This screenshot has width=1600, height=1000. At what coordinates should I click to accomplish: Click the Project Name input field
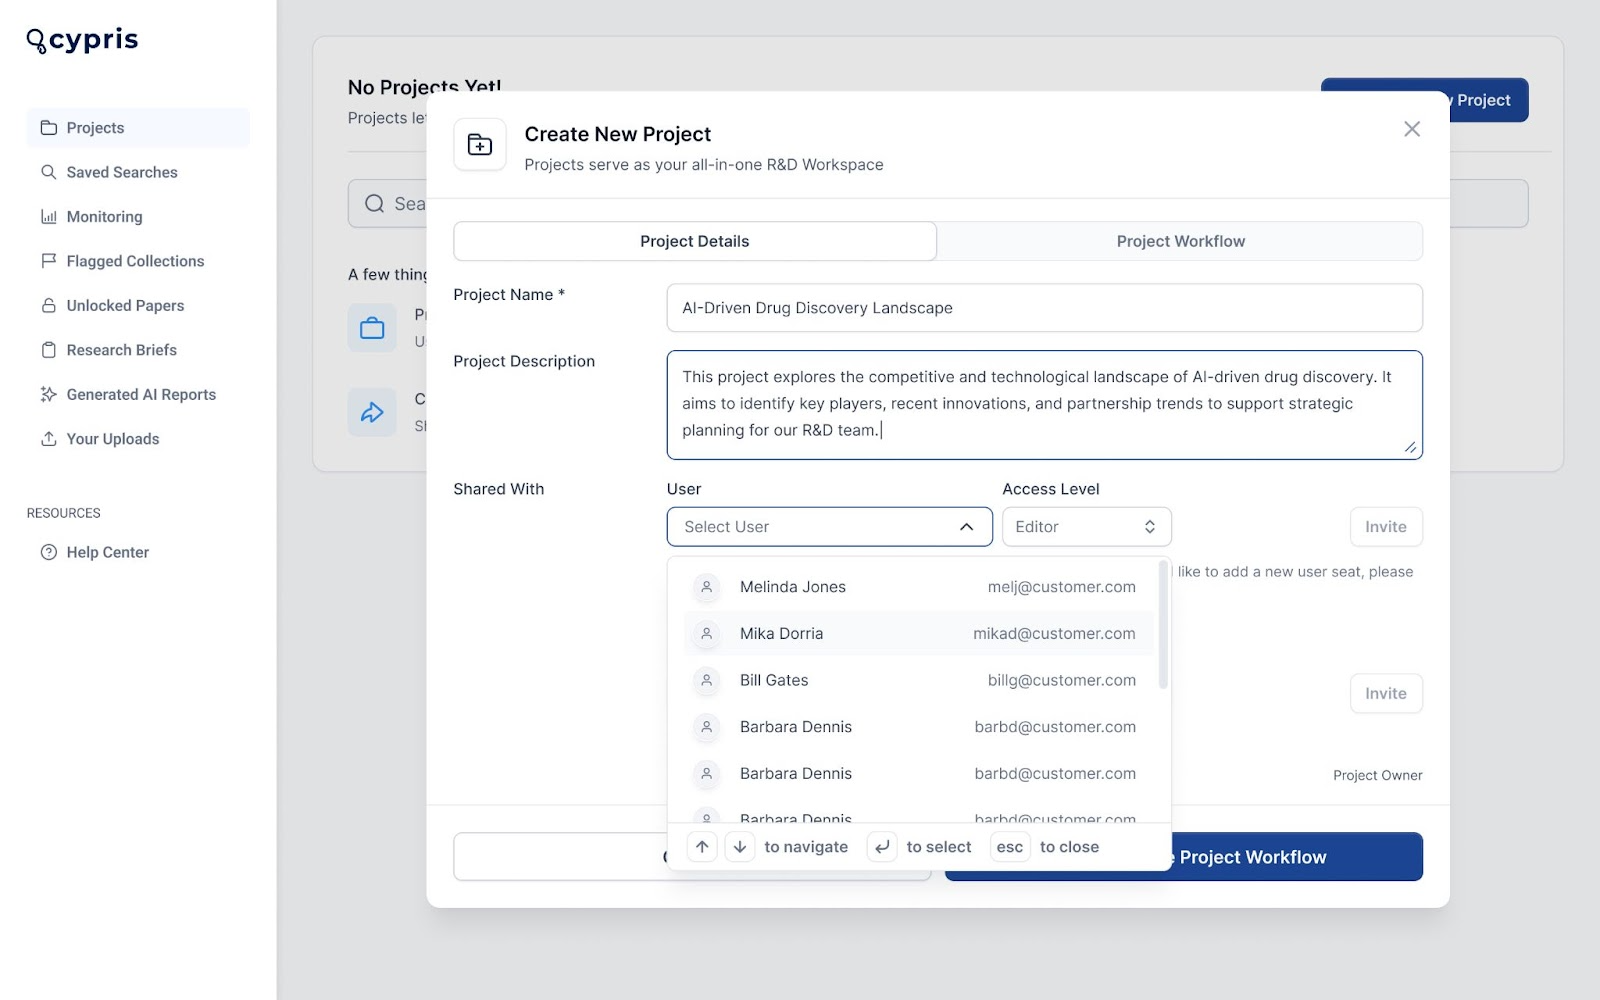(x=1044, y=308)
